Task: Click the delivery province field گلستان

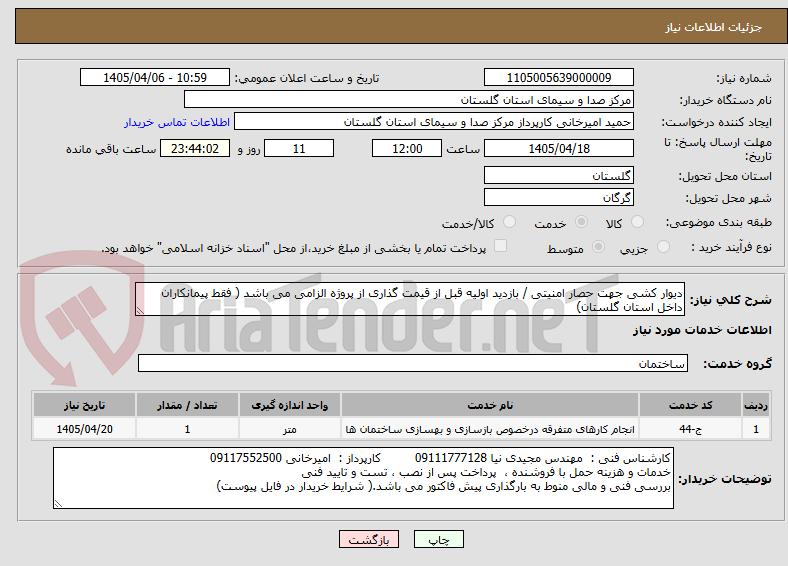Action: (559, 175)
